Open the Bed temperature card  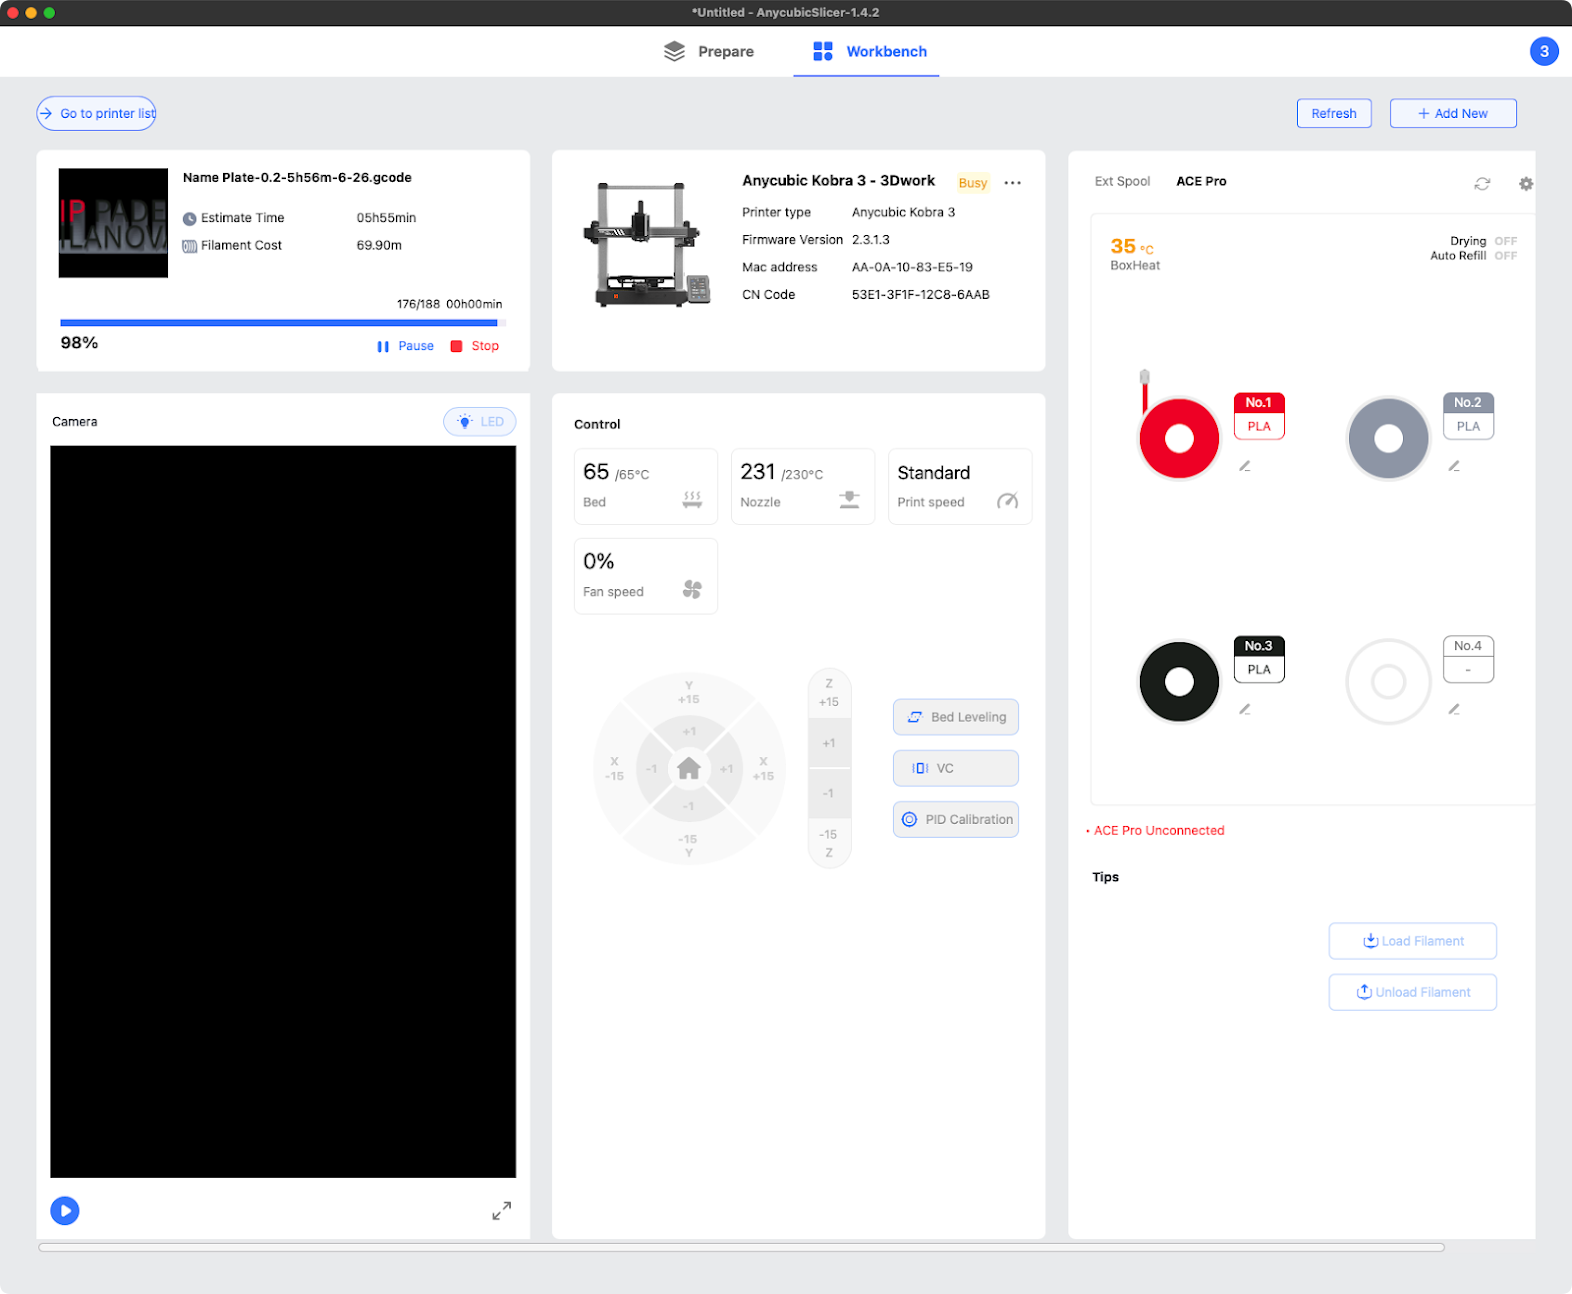pyautogui.click(x=646, y=486)
